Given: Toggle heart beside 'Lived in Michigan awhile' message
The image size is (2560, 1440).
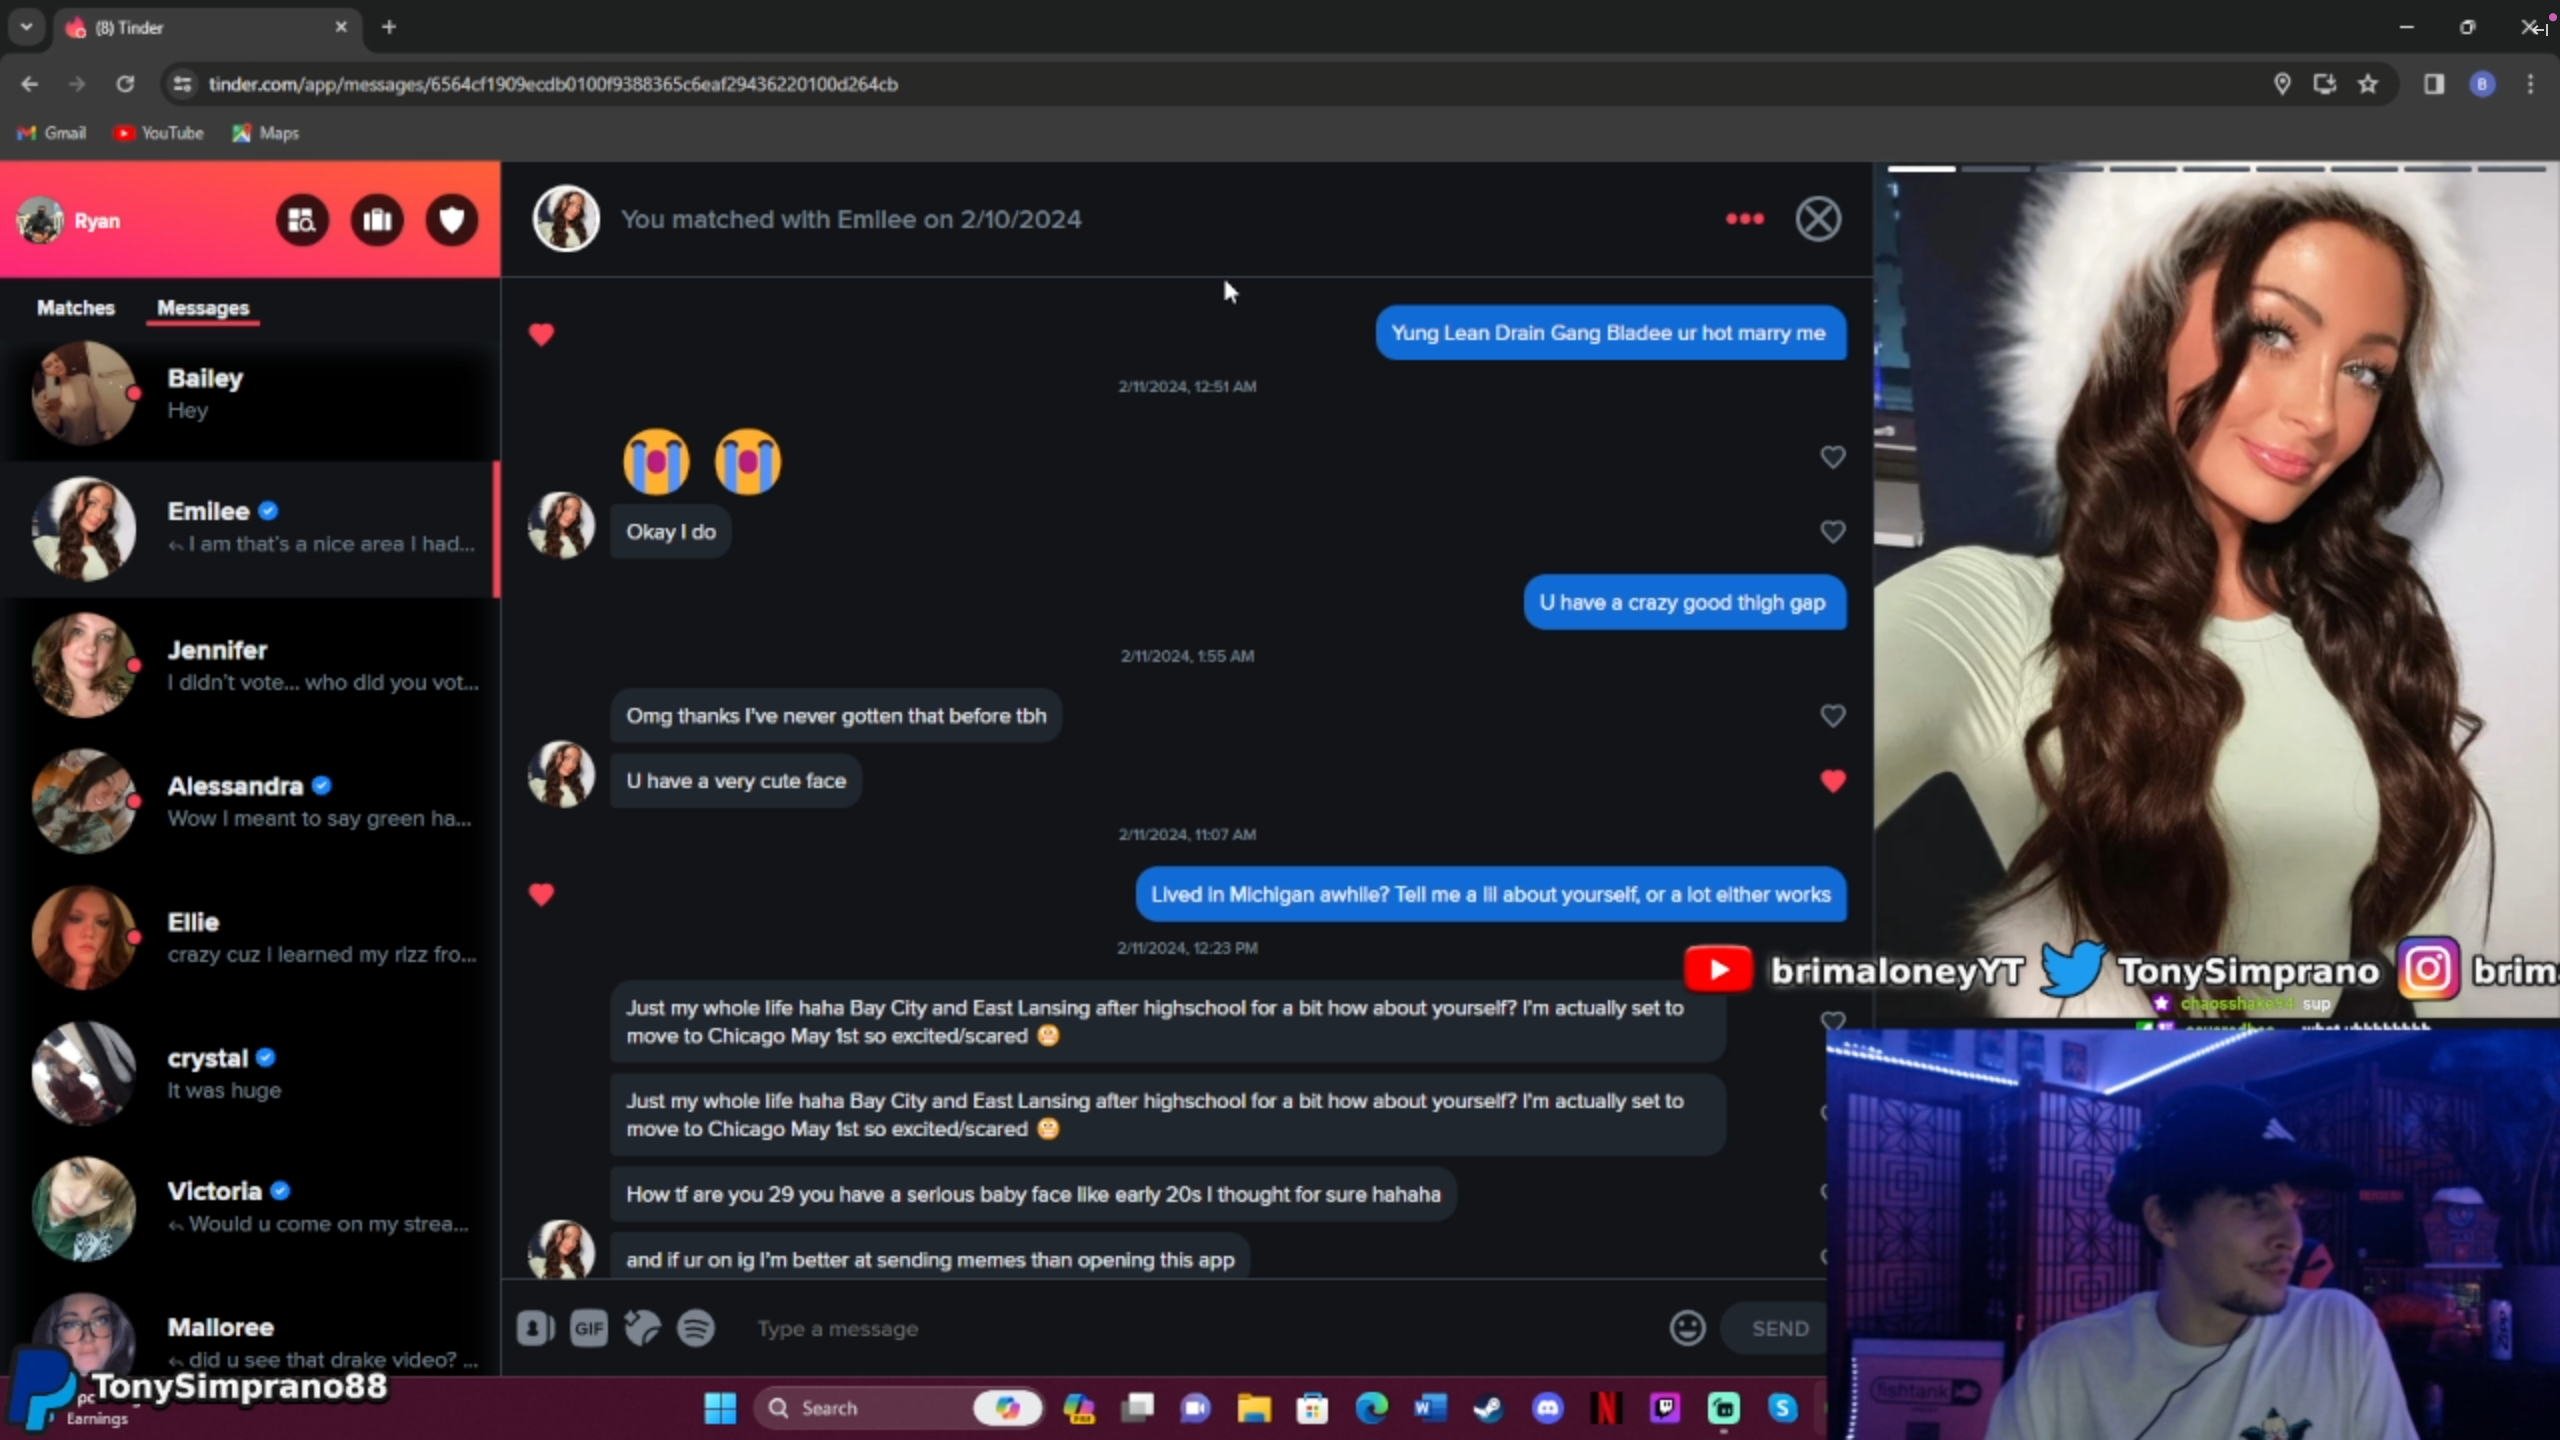Looking at the screenshot, I should (541, 894).
